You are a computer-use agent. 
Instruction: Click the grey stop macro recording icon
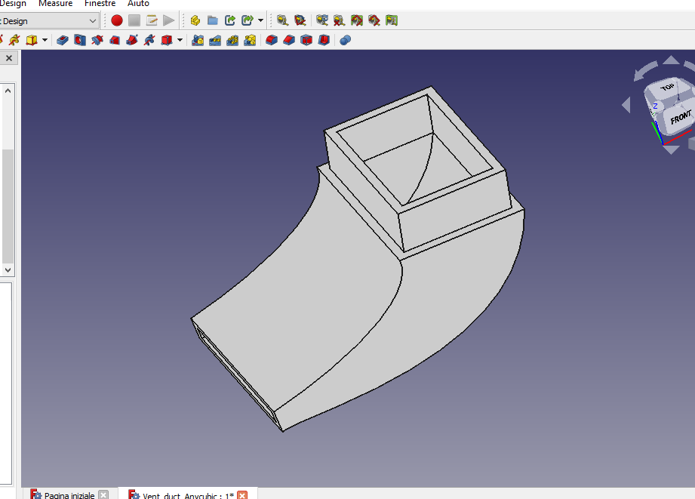pos(134,20)
